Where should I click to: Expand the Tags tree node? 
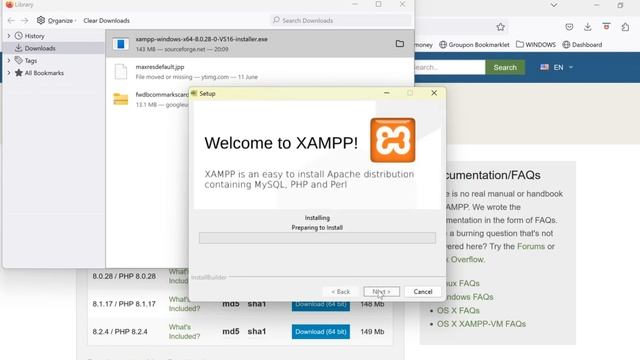[9, 60]
